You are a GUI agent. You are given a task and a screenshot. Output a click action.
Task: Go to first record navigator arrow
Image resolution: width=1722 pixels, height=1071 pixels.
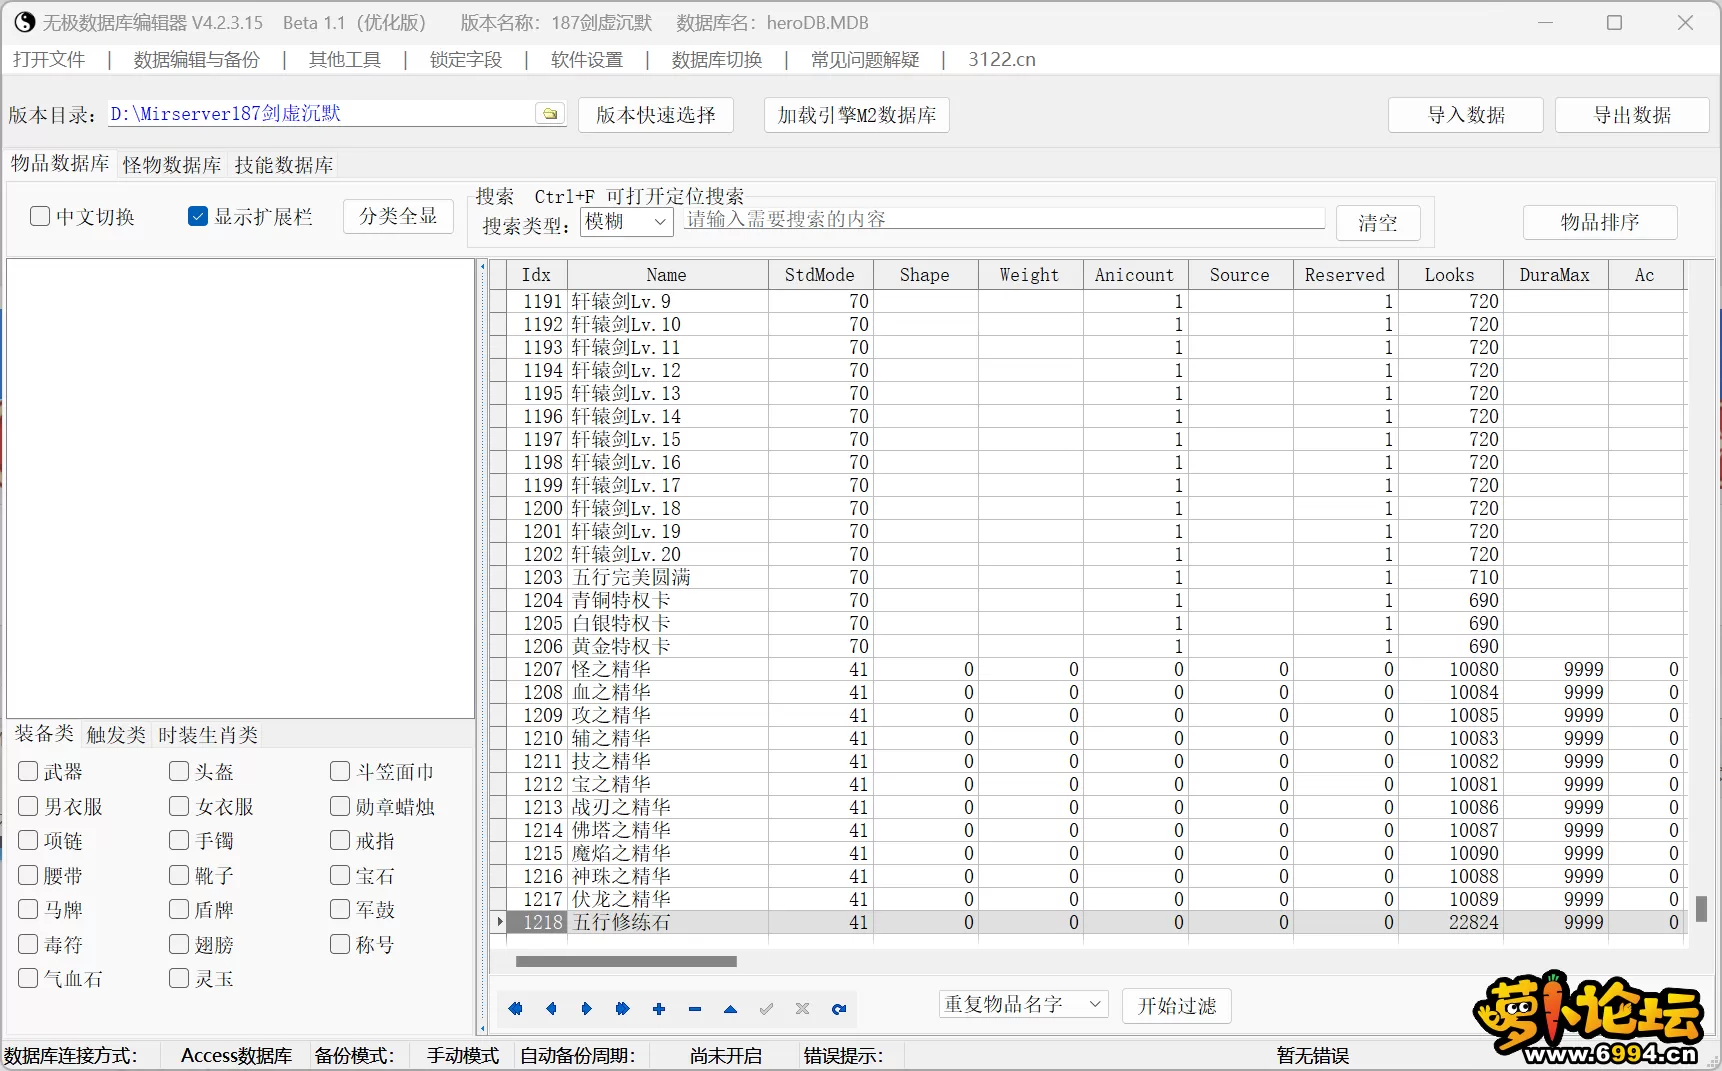[x=515, y=1009]
